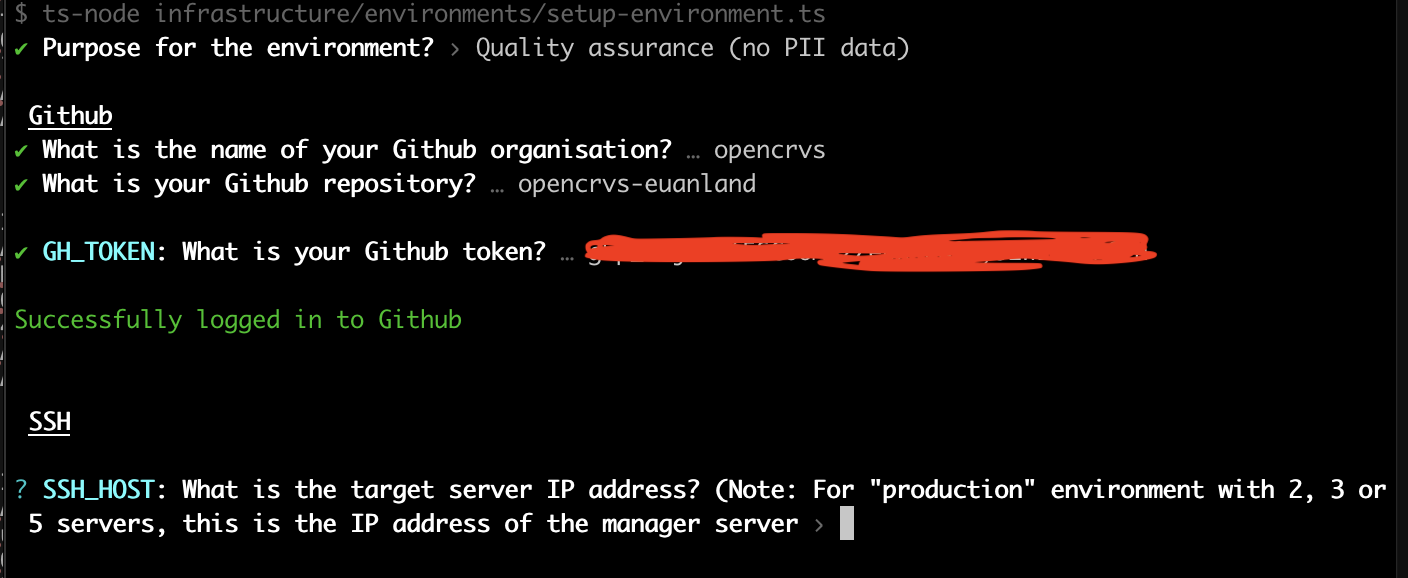Click the cyan GH_TOKEN label

(x=98, y=252)
